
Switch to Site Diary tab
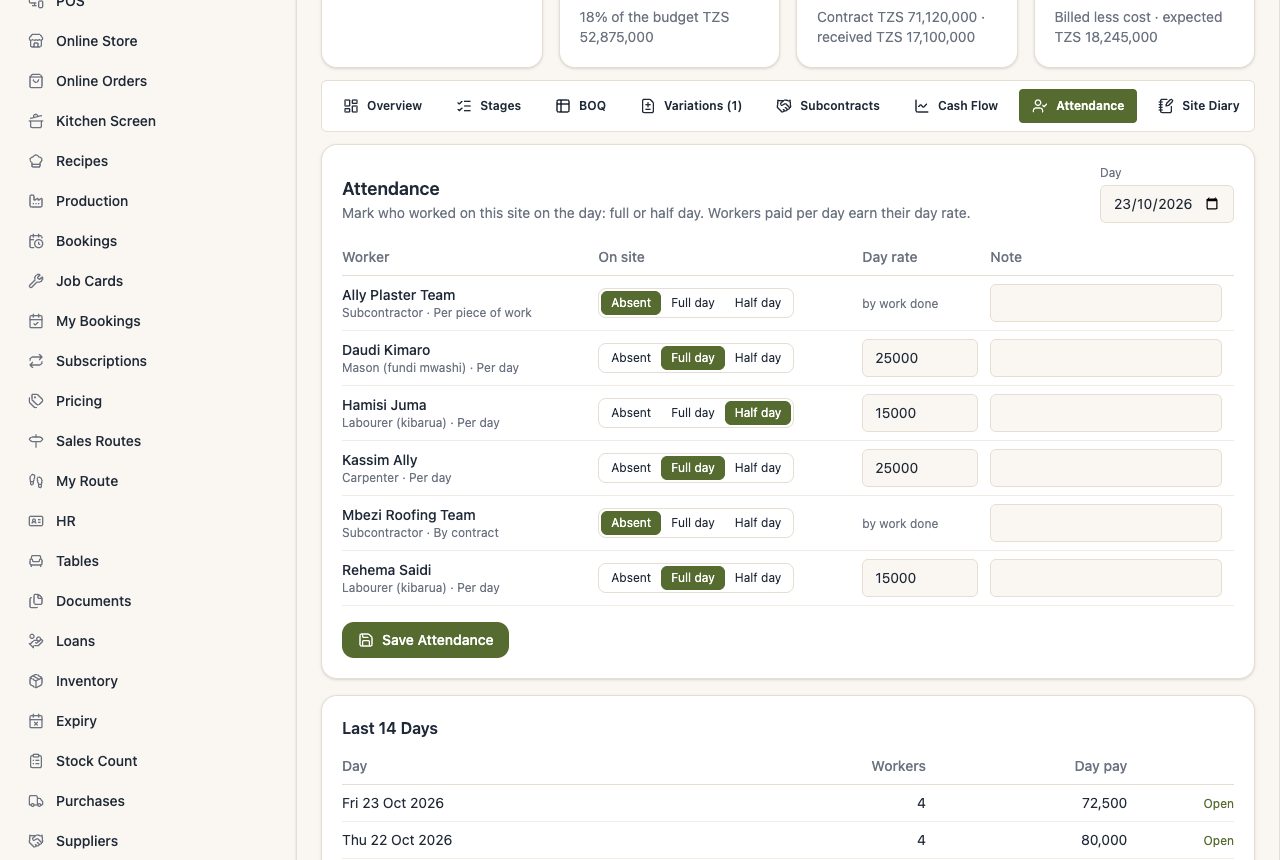tap(1198, 106)
